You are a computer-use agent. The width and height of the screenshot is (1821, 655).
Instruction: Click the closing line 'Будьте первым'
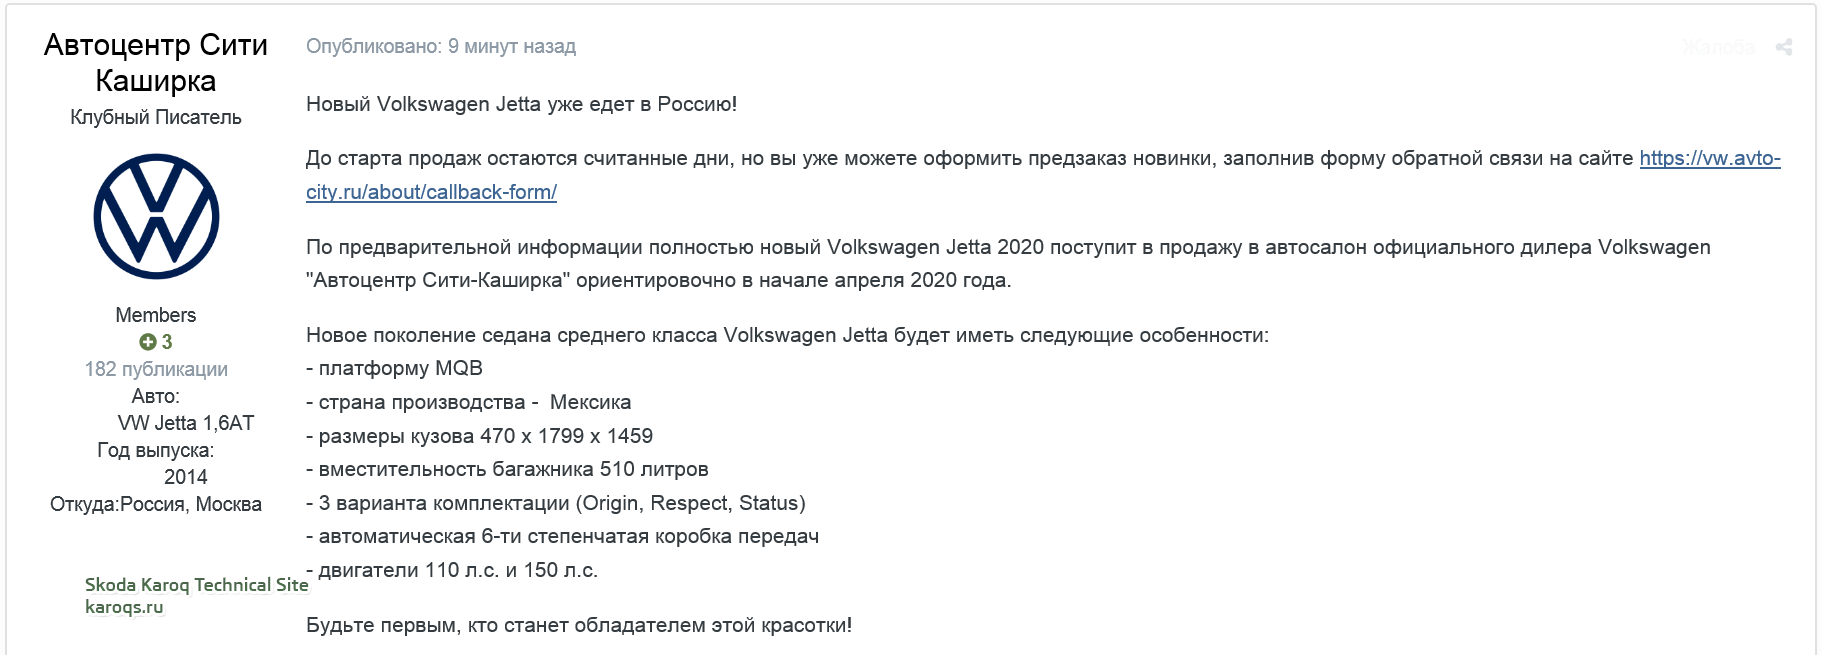[x=579, y=625]
